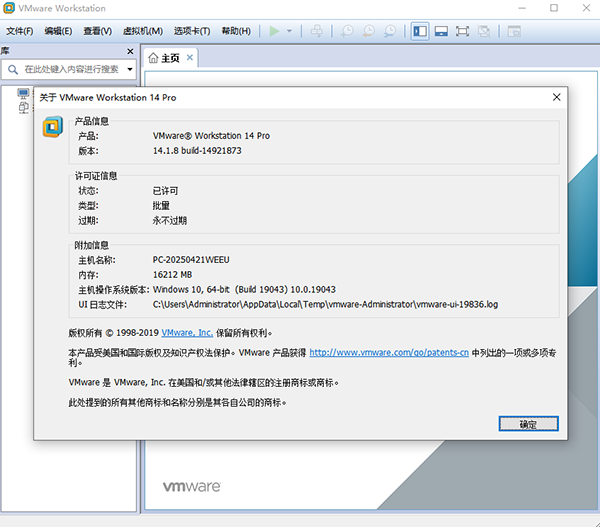Open the 选项卡(T) menu

click(192, 31)
